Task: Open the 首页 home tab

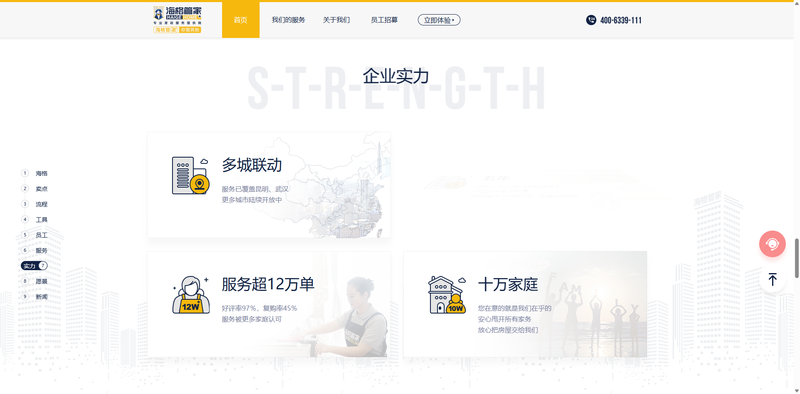Action: point(240,20)
